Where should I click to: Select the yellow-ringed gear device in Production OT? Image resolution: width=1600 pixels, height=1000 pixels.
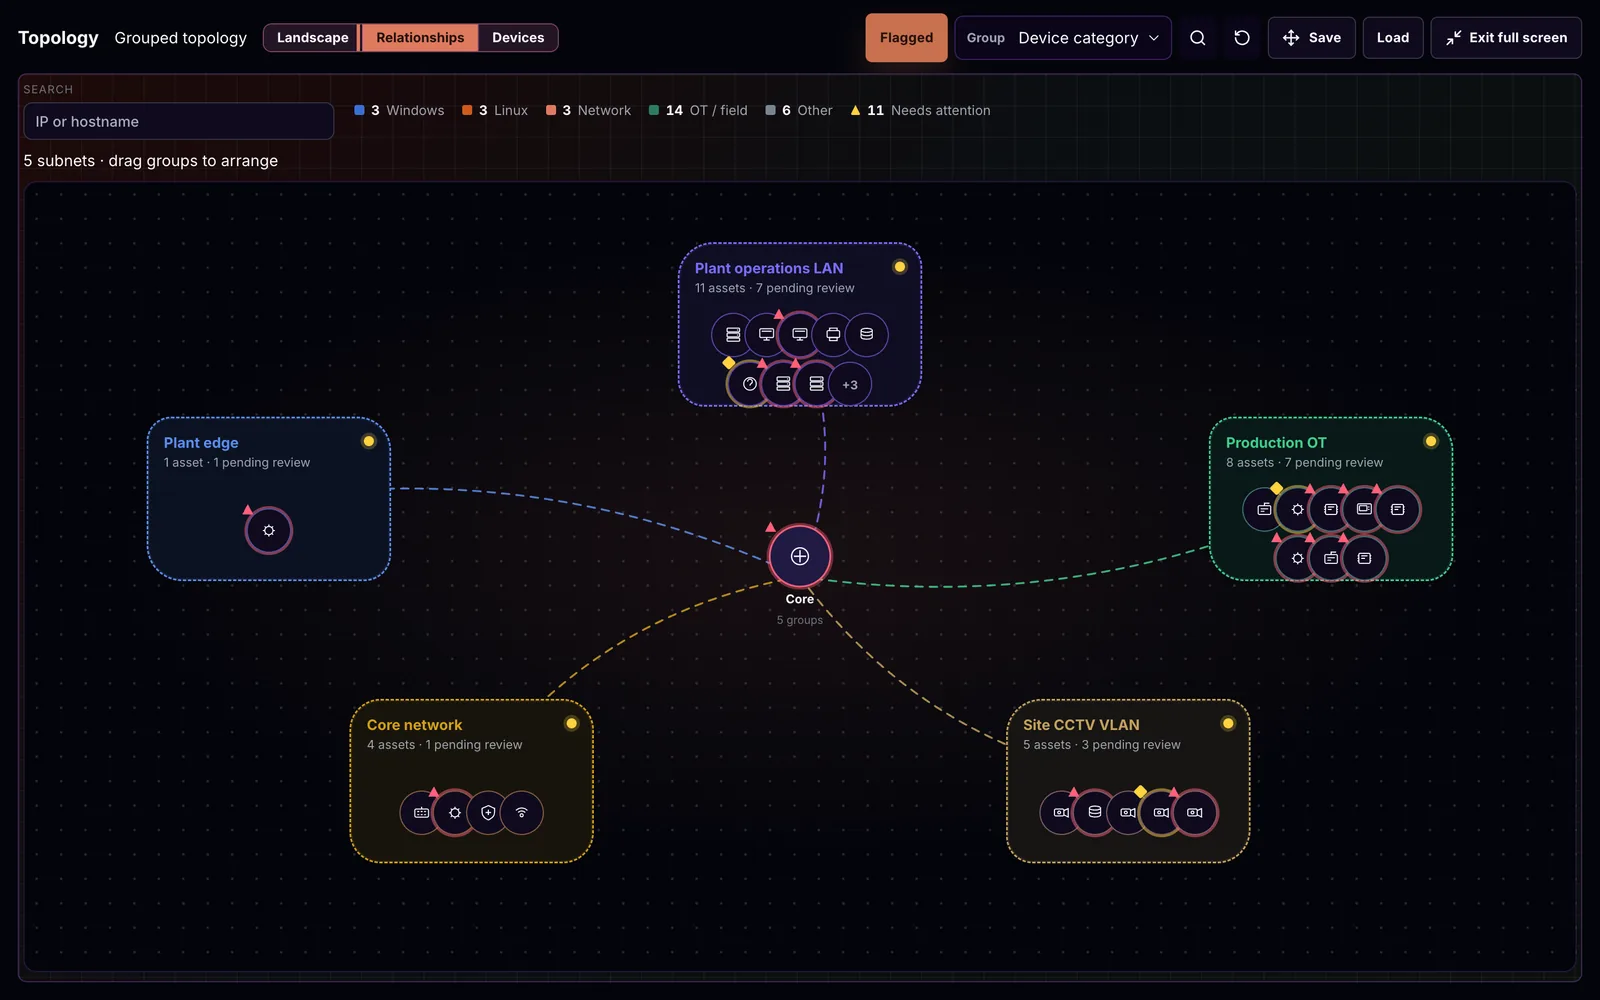pos(1297,509)
